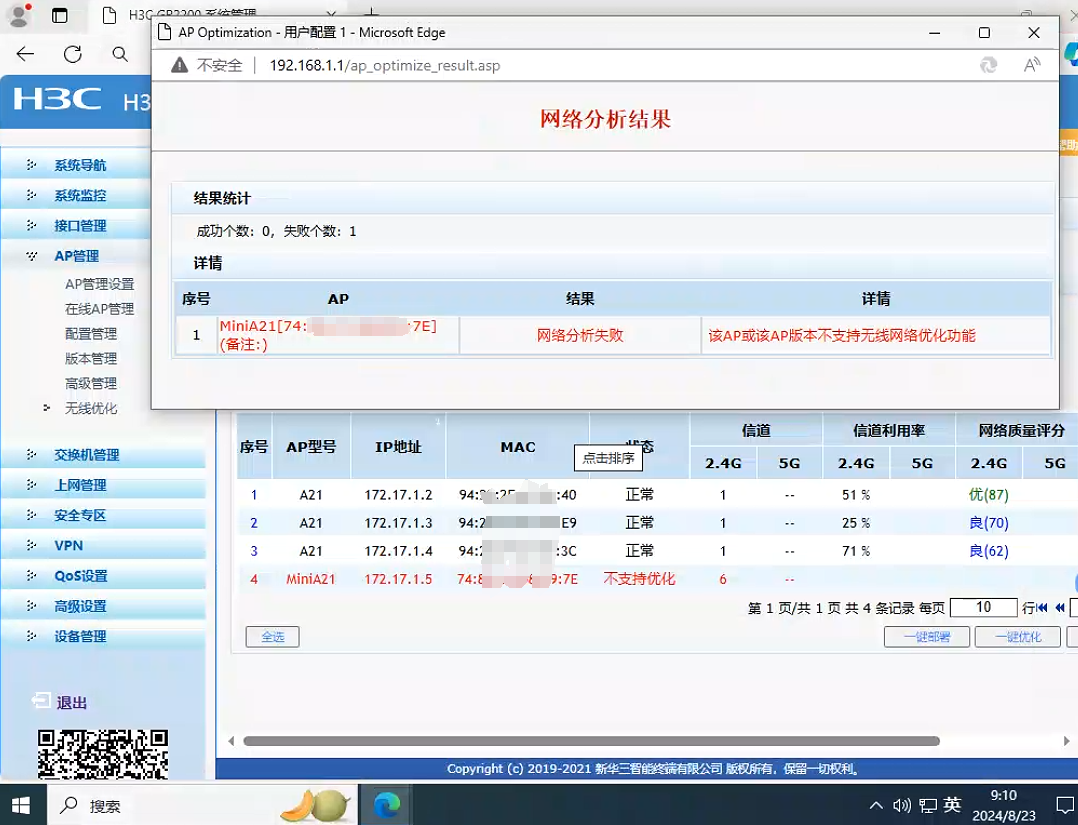Click the network tray icon
This screenshot has height=825, width=1078.
pyautogui.click(x=928, y=806)
